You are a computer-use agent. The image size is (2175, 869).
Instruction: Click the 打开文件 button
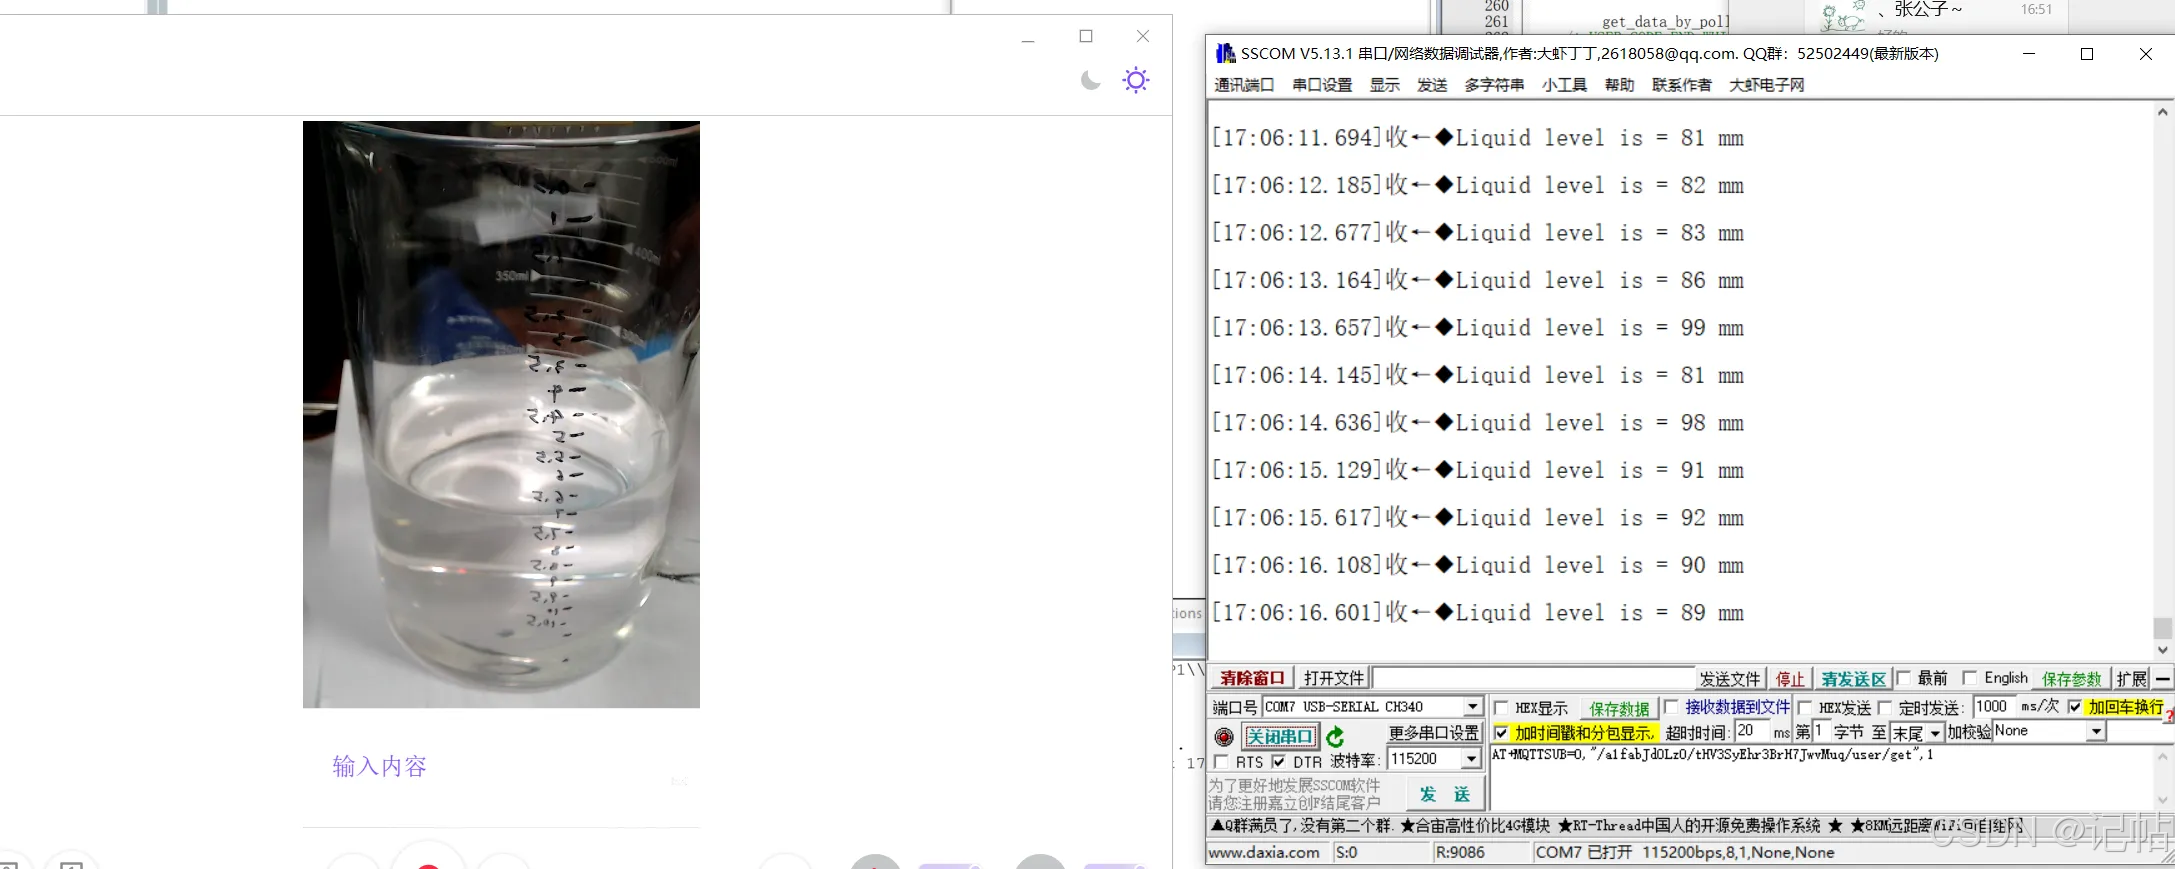1334,679
